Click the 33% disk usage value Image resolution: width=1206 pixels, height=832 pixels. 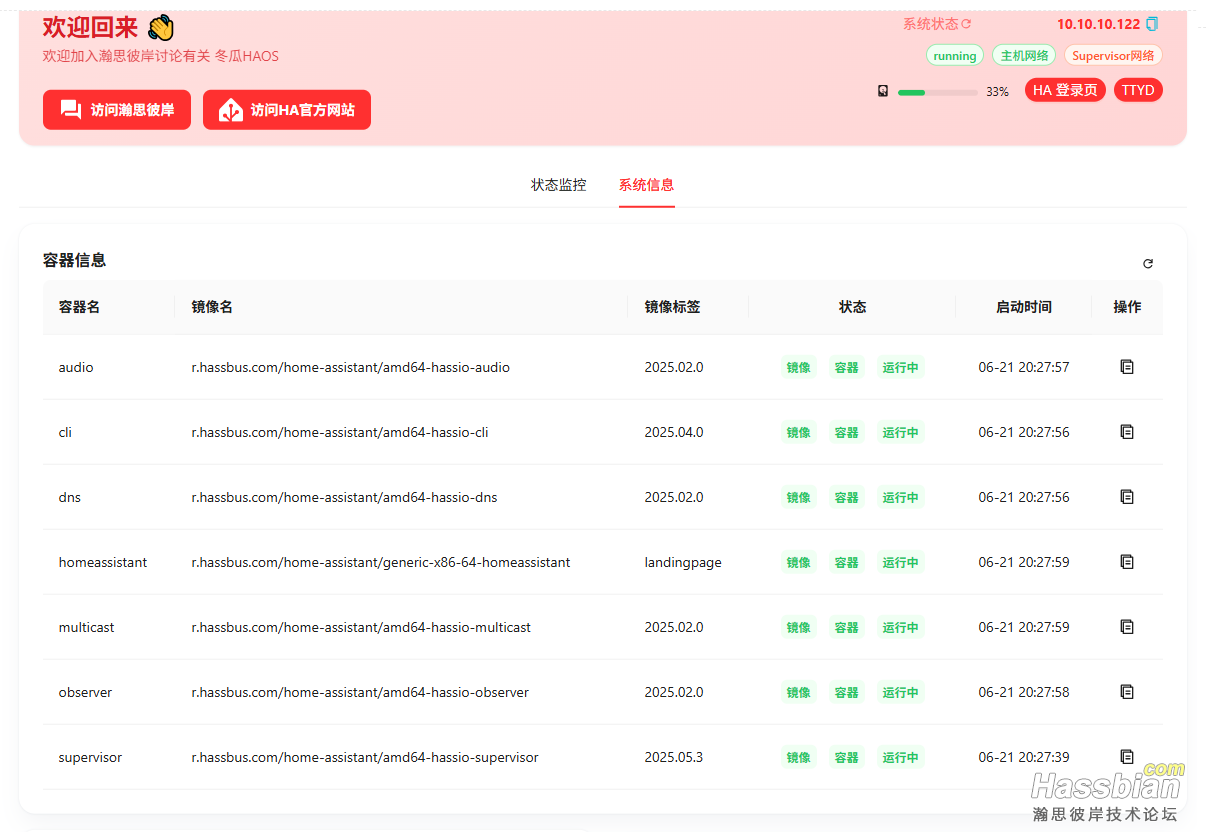[x=997, y=92]
